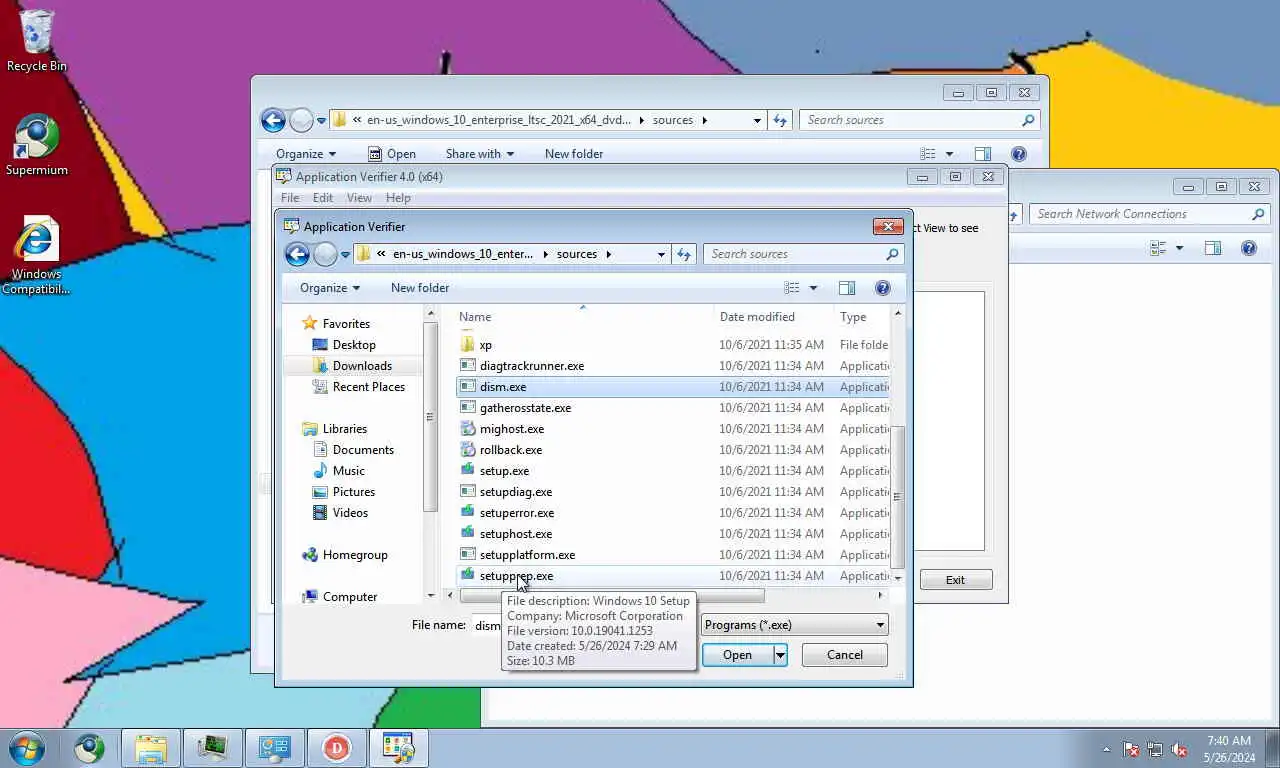Click the Start button orb
The width and height of the screenshot is (1280, 768).
(27, 747)
